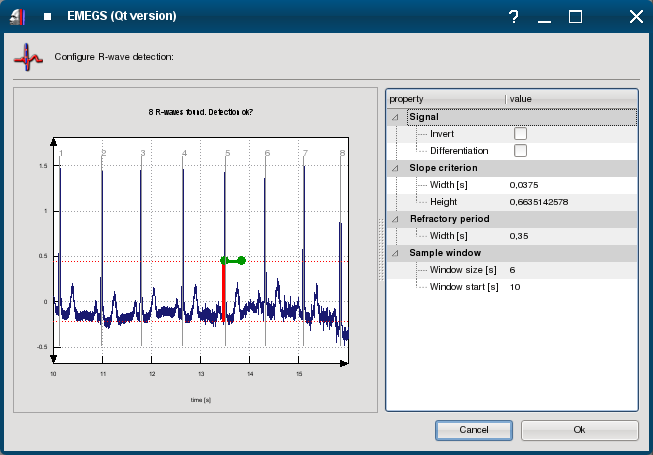Click the heartbeat R-wave icon

tap(28, 57)
